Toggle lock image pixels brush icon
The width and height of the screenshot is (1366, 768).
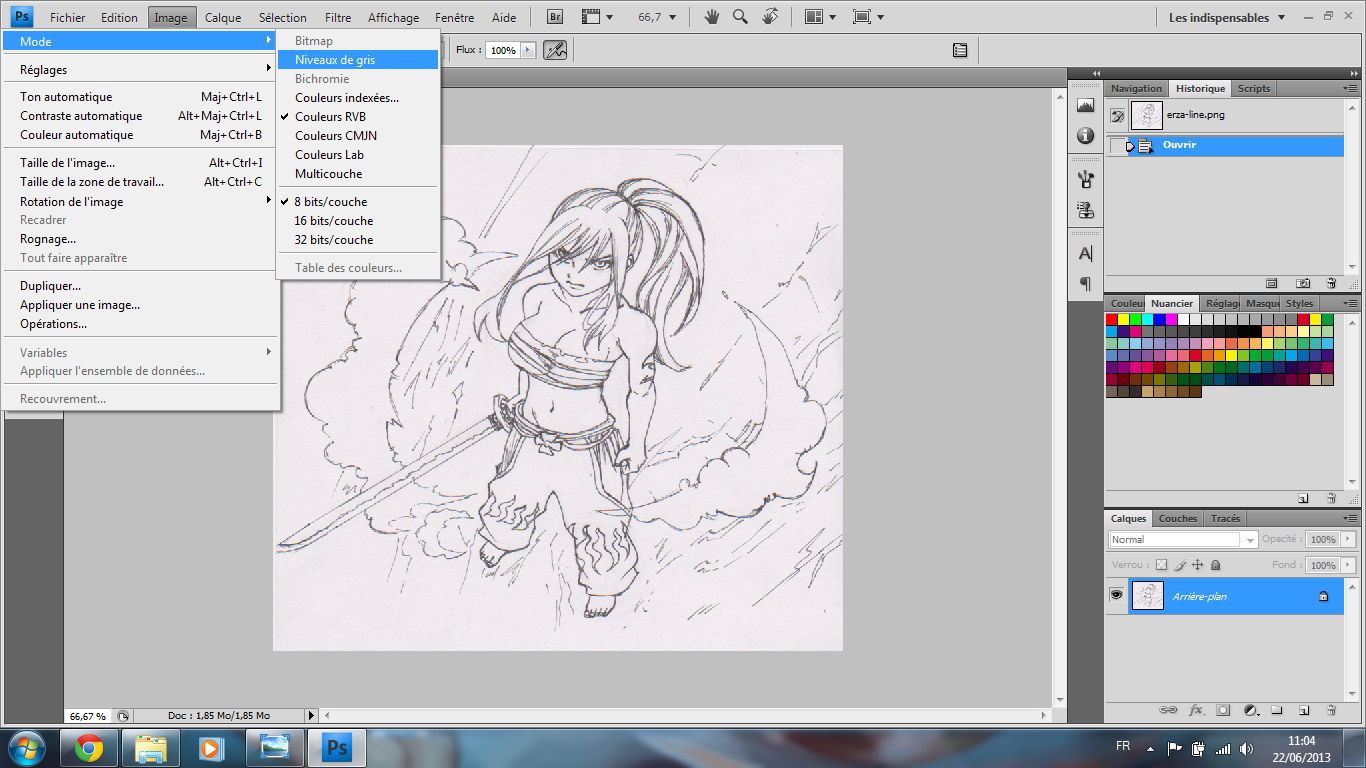[1180, 565]
